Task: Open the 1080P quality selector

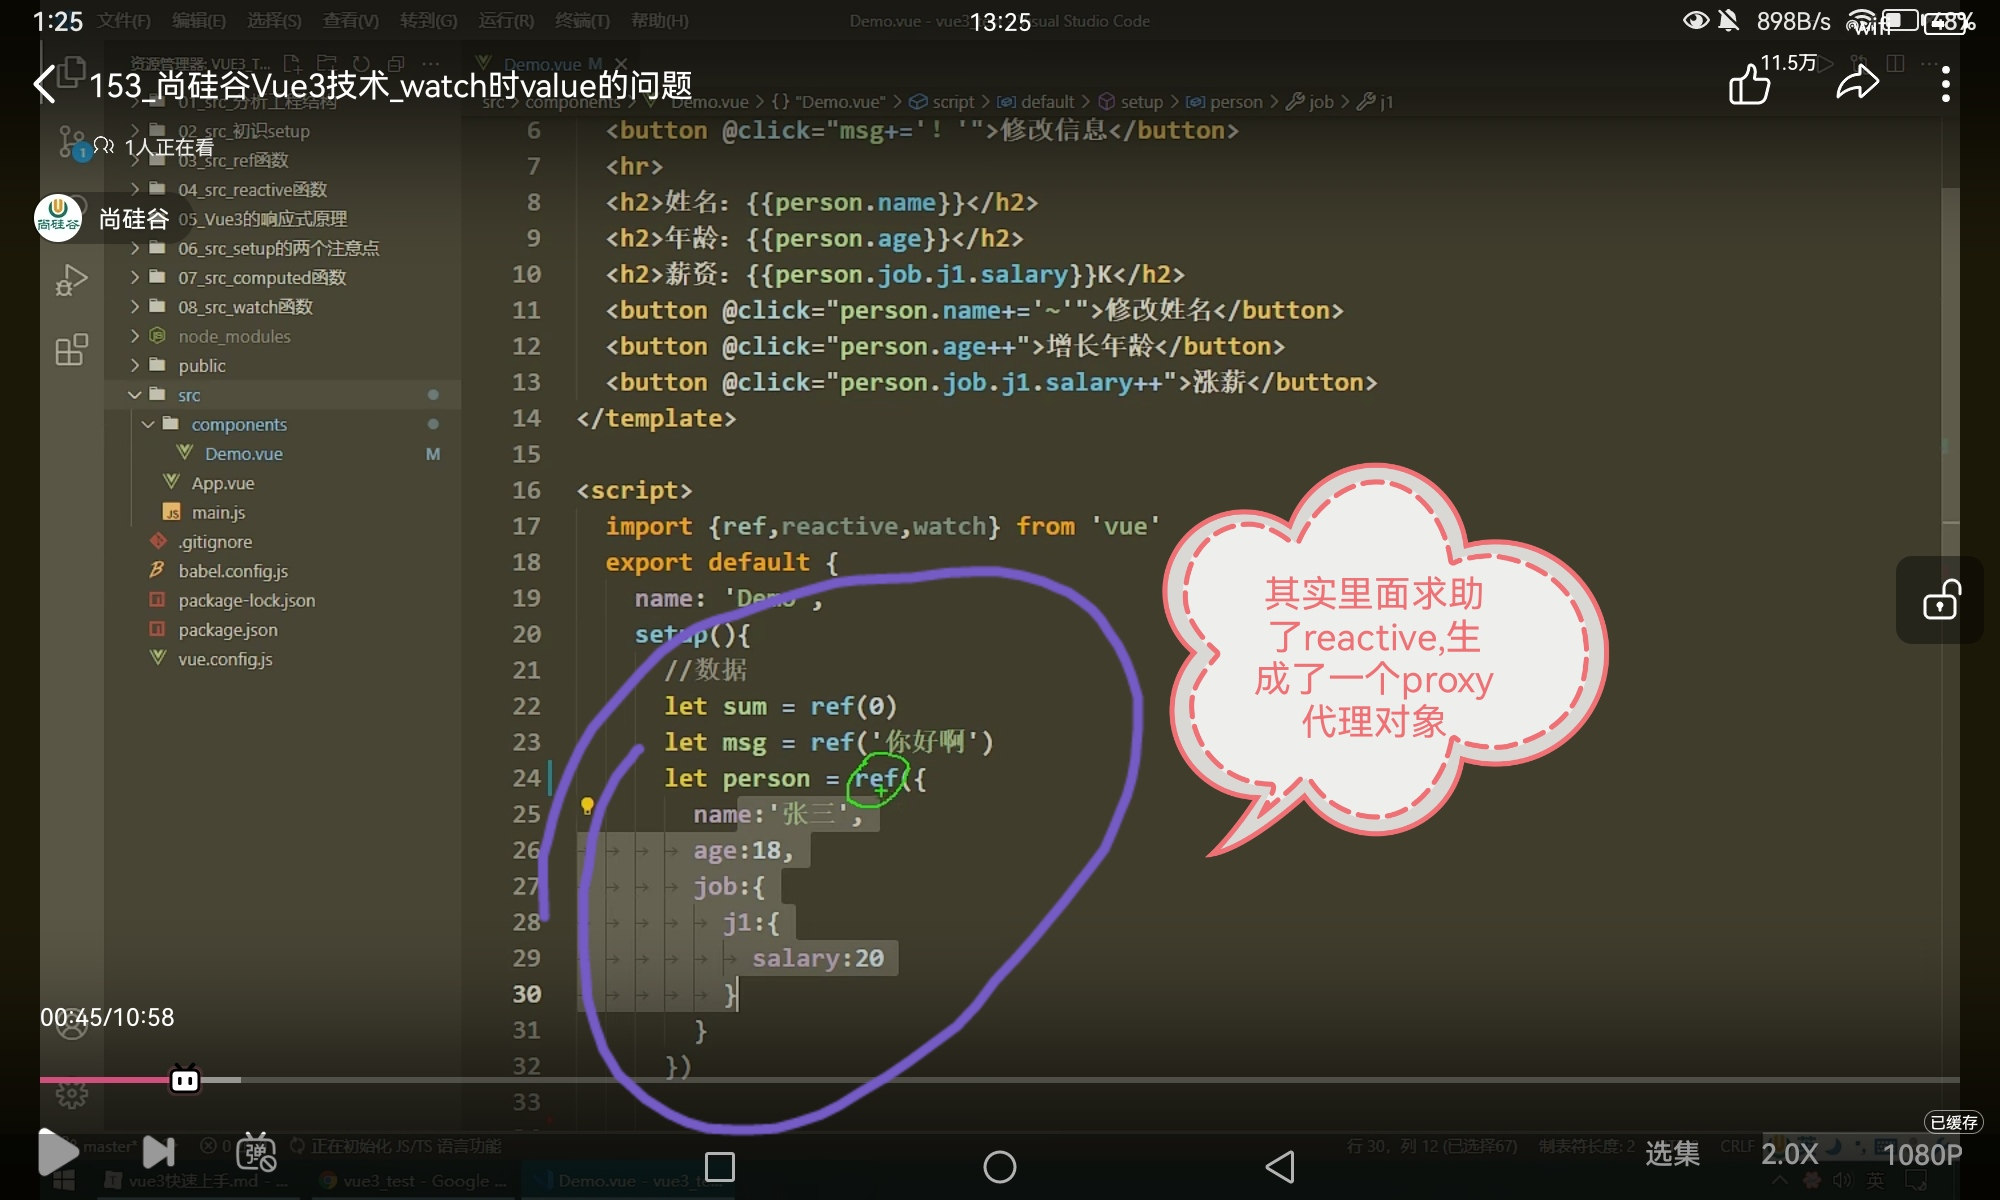Action: (1922, 1154)
